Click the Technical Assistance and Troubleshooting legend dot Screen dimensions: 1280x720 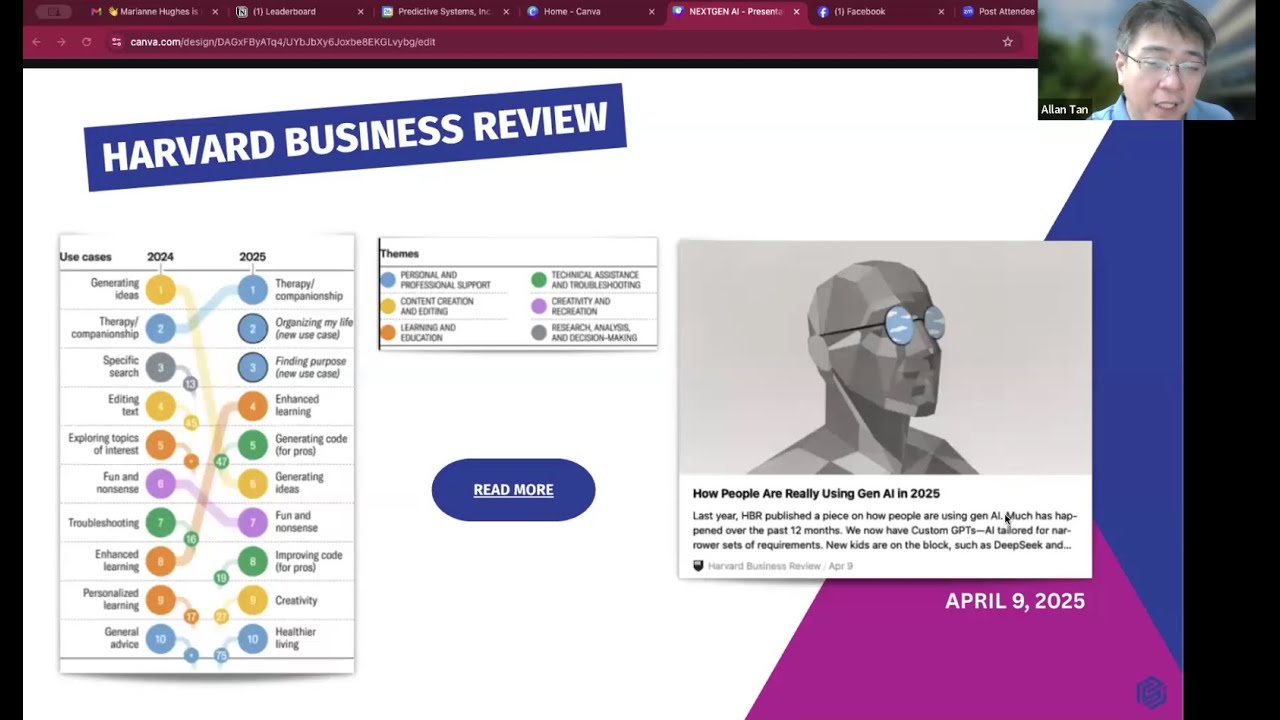click(x=539, y=280)
